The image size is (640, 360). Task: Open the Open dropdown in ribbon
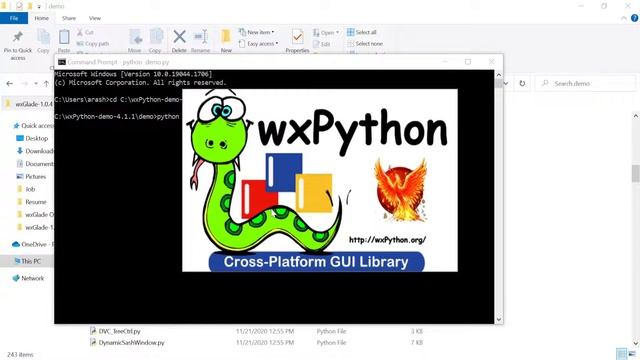point(326,32)
